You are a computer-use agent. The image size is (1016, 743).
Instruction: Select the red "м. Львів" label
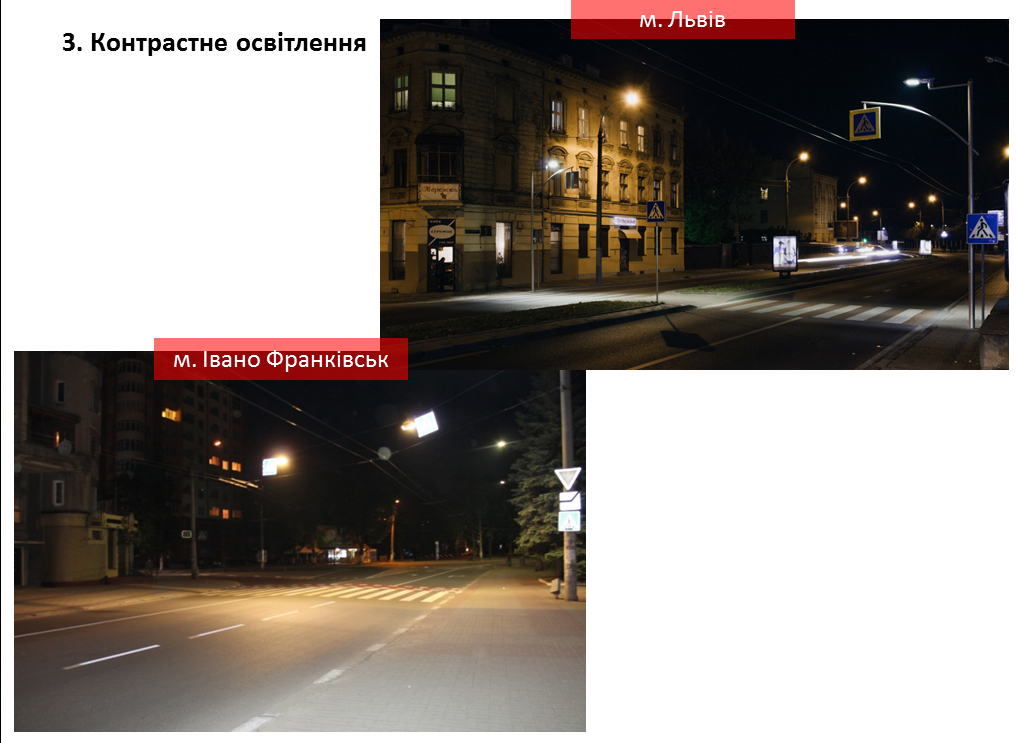(682, 20)
